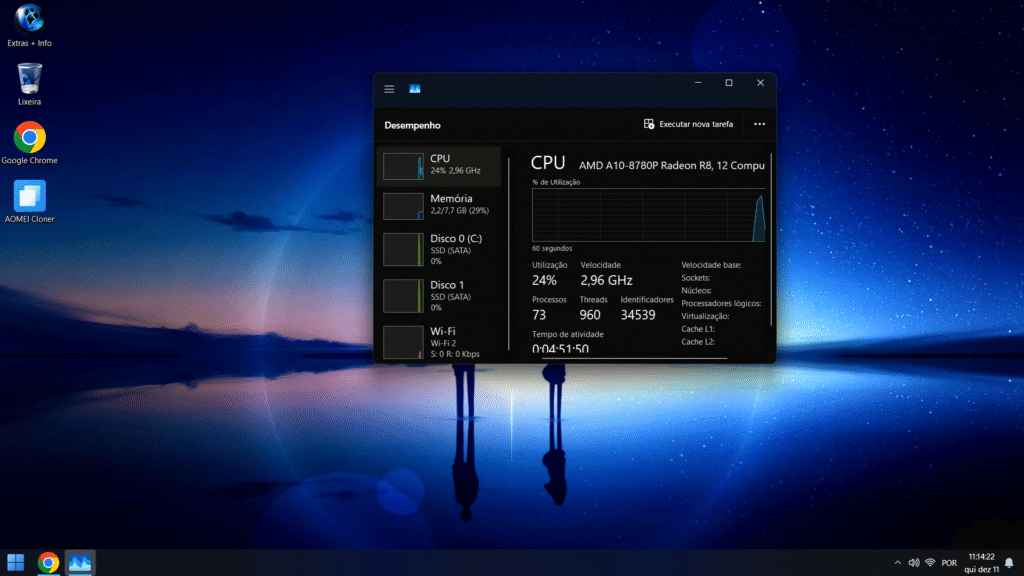Click the vertical scrollbar in CPU details
The height and width of the screenshot is (576, 1024).
click(771, 240)
